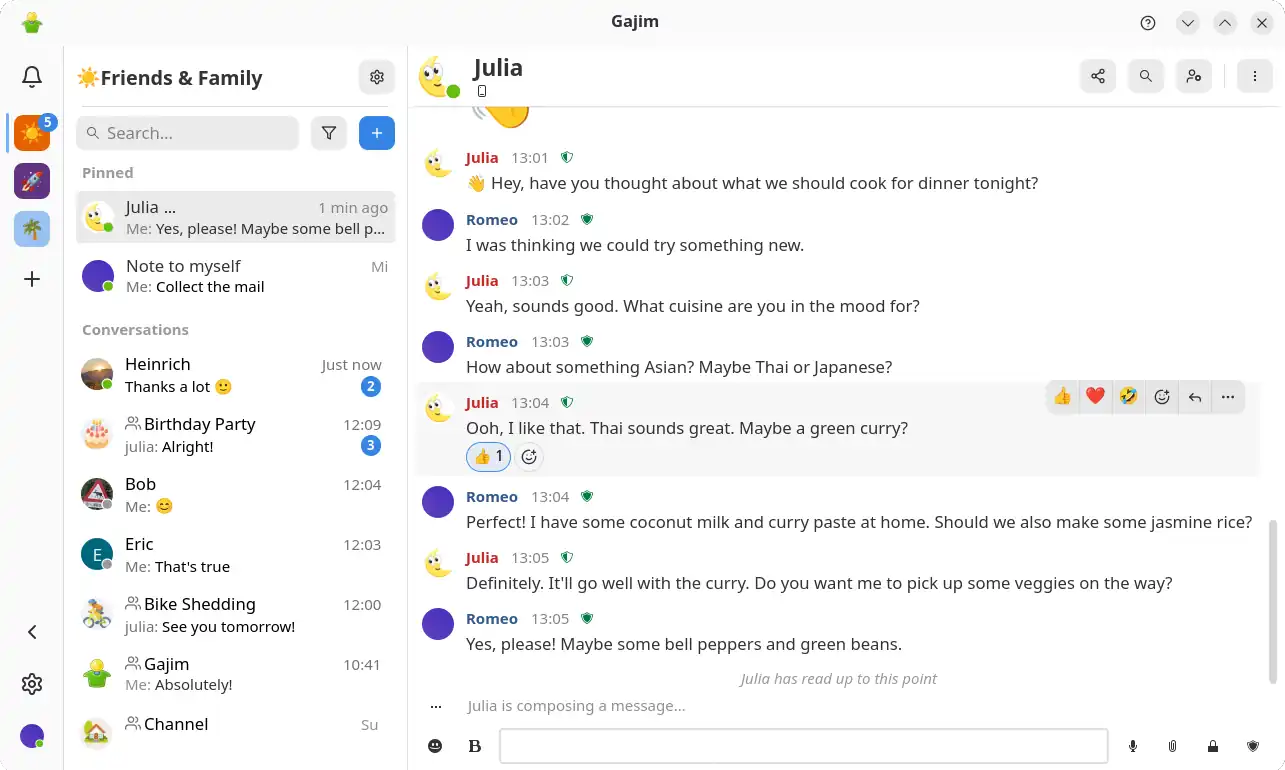Open the emoji picker in message bar
The width and height of the screenshot is (1285, 770).
tap(435, 746)
